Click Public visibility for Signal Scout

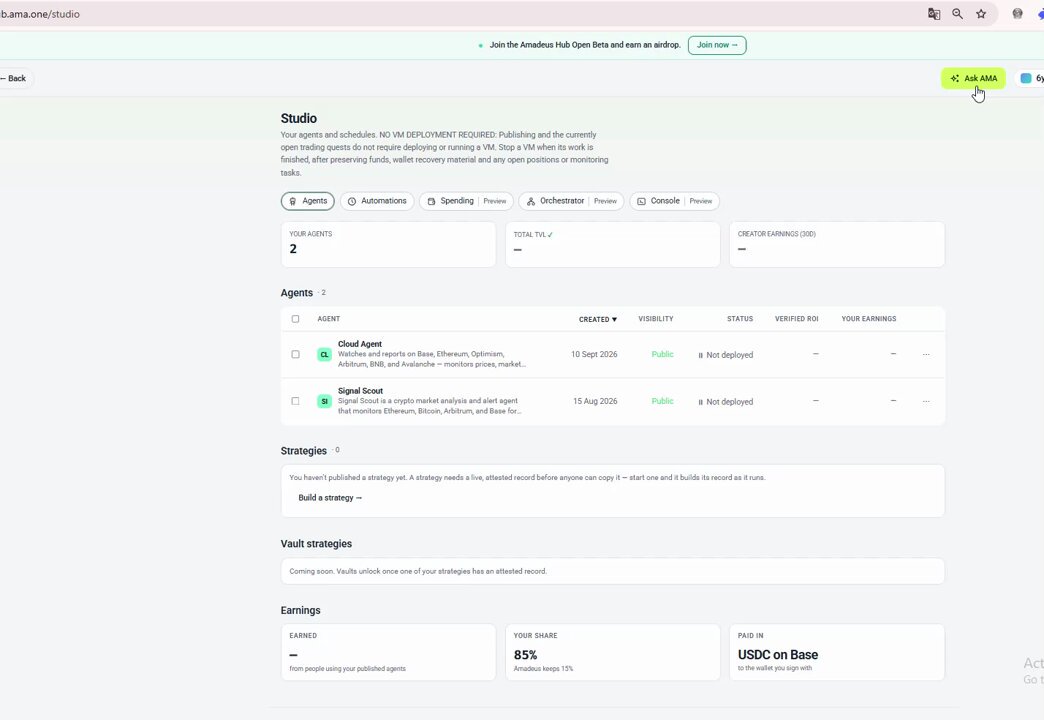(662, 401)
